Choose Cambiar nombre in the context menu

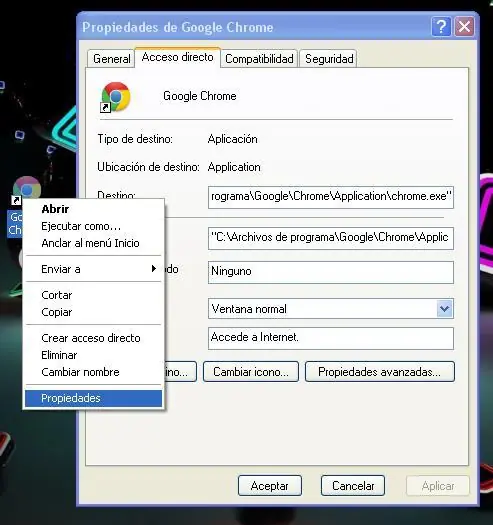tap(94, 372)
